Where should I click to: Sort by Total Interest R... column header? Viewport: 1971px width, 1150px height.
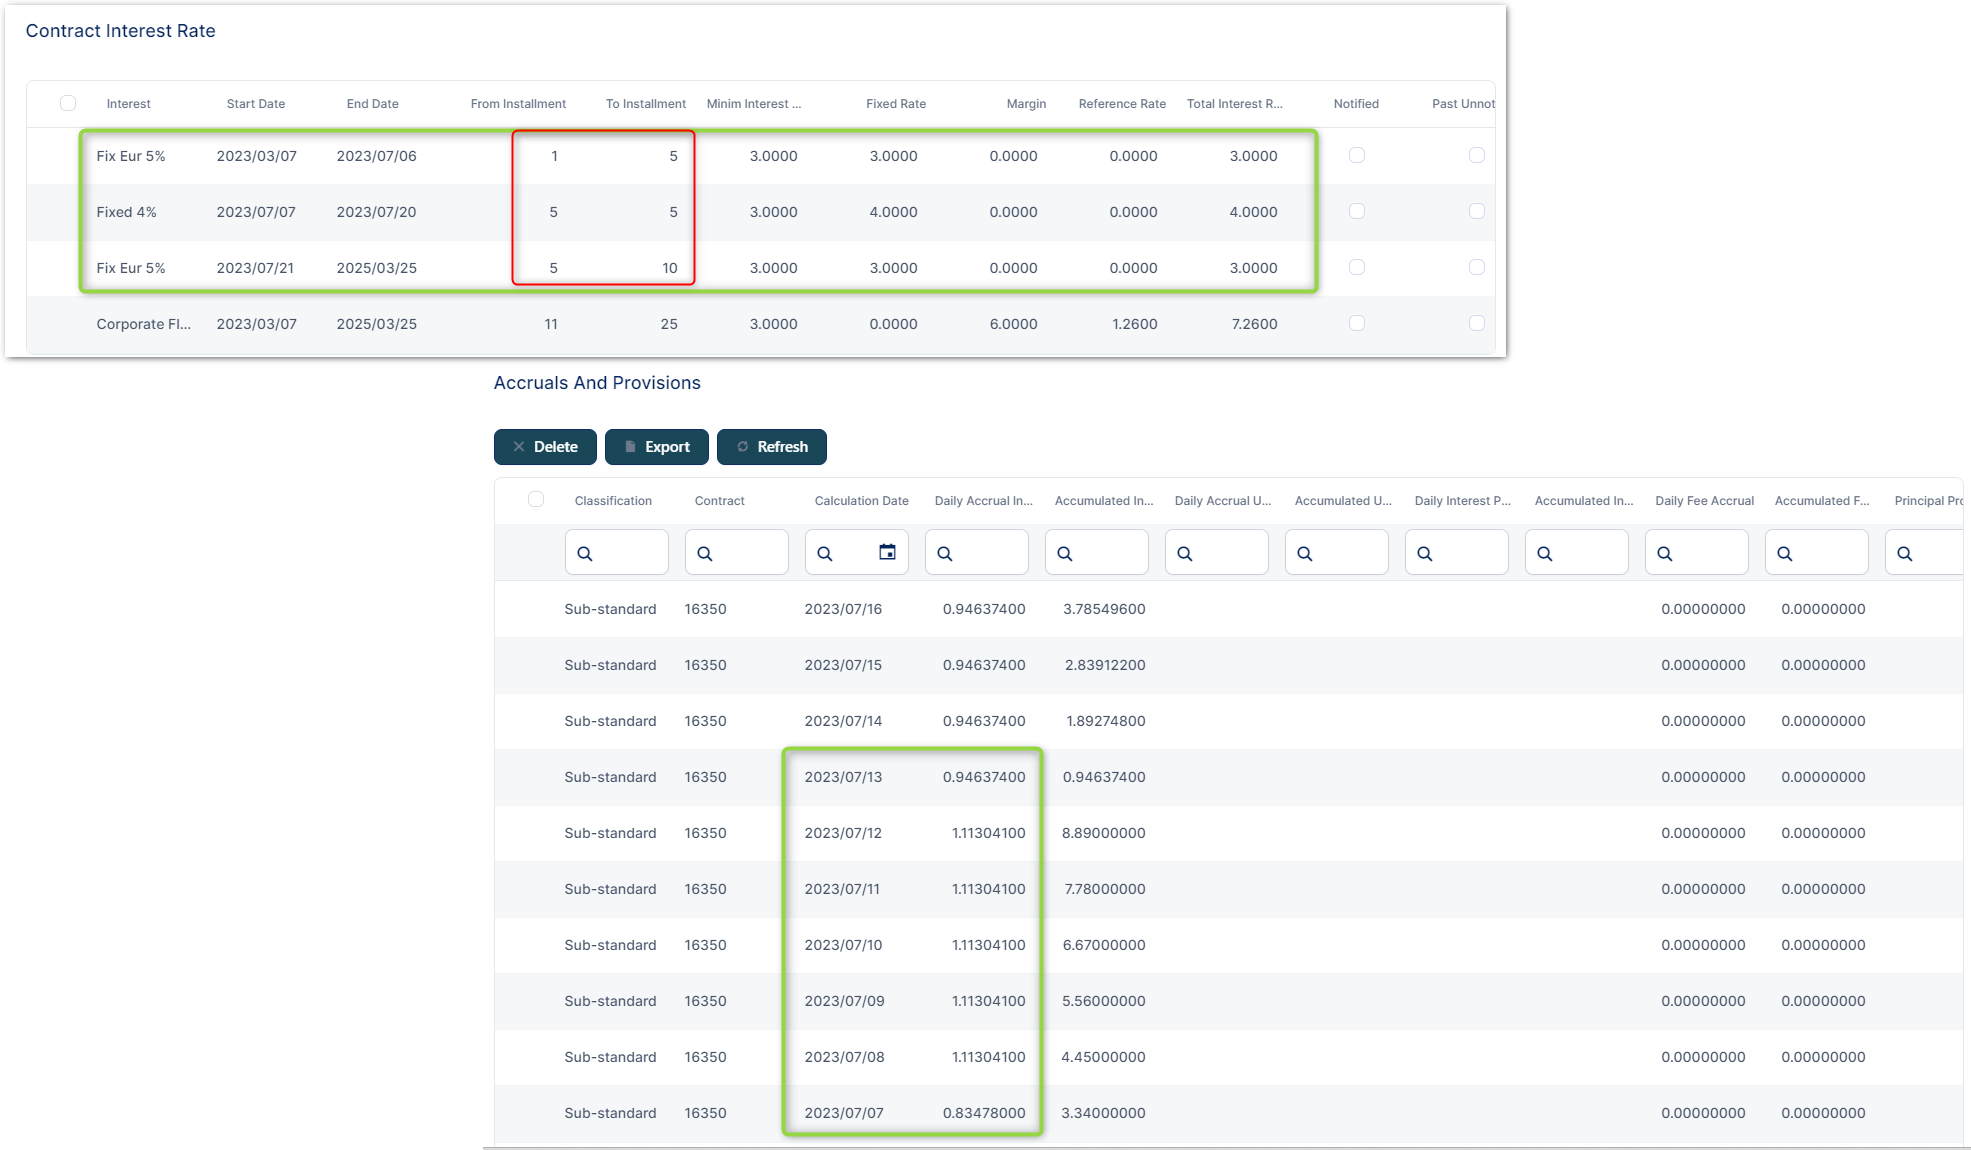pyautogui.click(x=1234, y=104)
